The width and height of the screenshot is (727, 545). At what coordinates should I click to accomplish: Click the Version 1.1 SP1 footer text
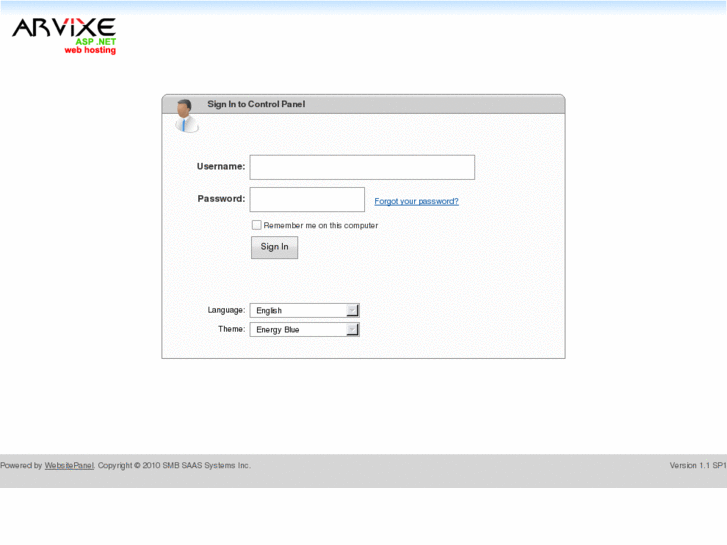click(697, 465)
